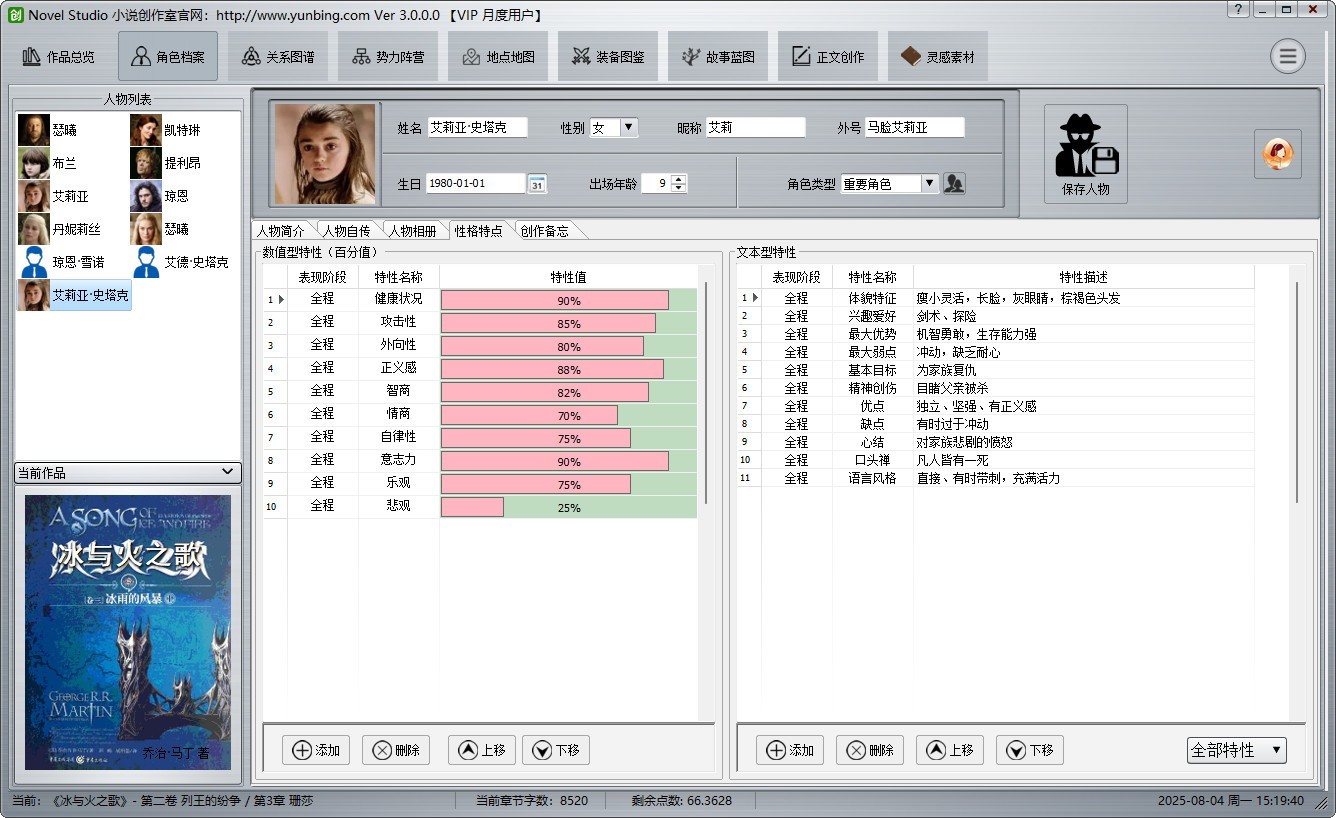Open the 势力阵营 factions module
The image size is (1336, 818).
(x=388, y=57)
